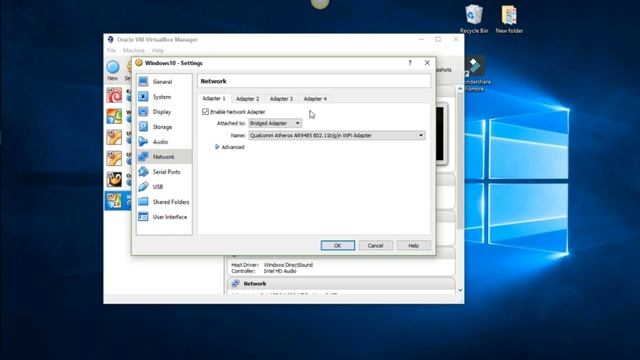Click the 'Intel HD Audio' controller text
This screenshot has height=360, width=640.
pos(280,271)
